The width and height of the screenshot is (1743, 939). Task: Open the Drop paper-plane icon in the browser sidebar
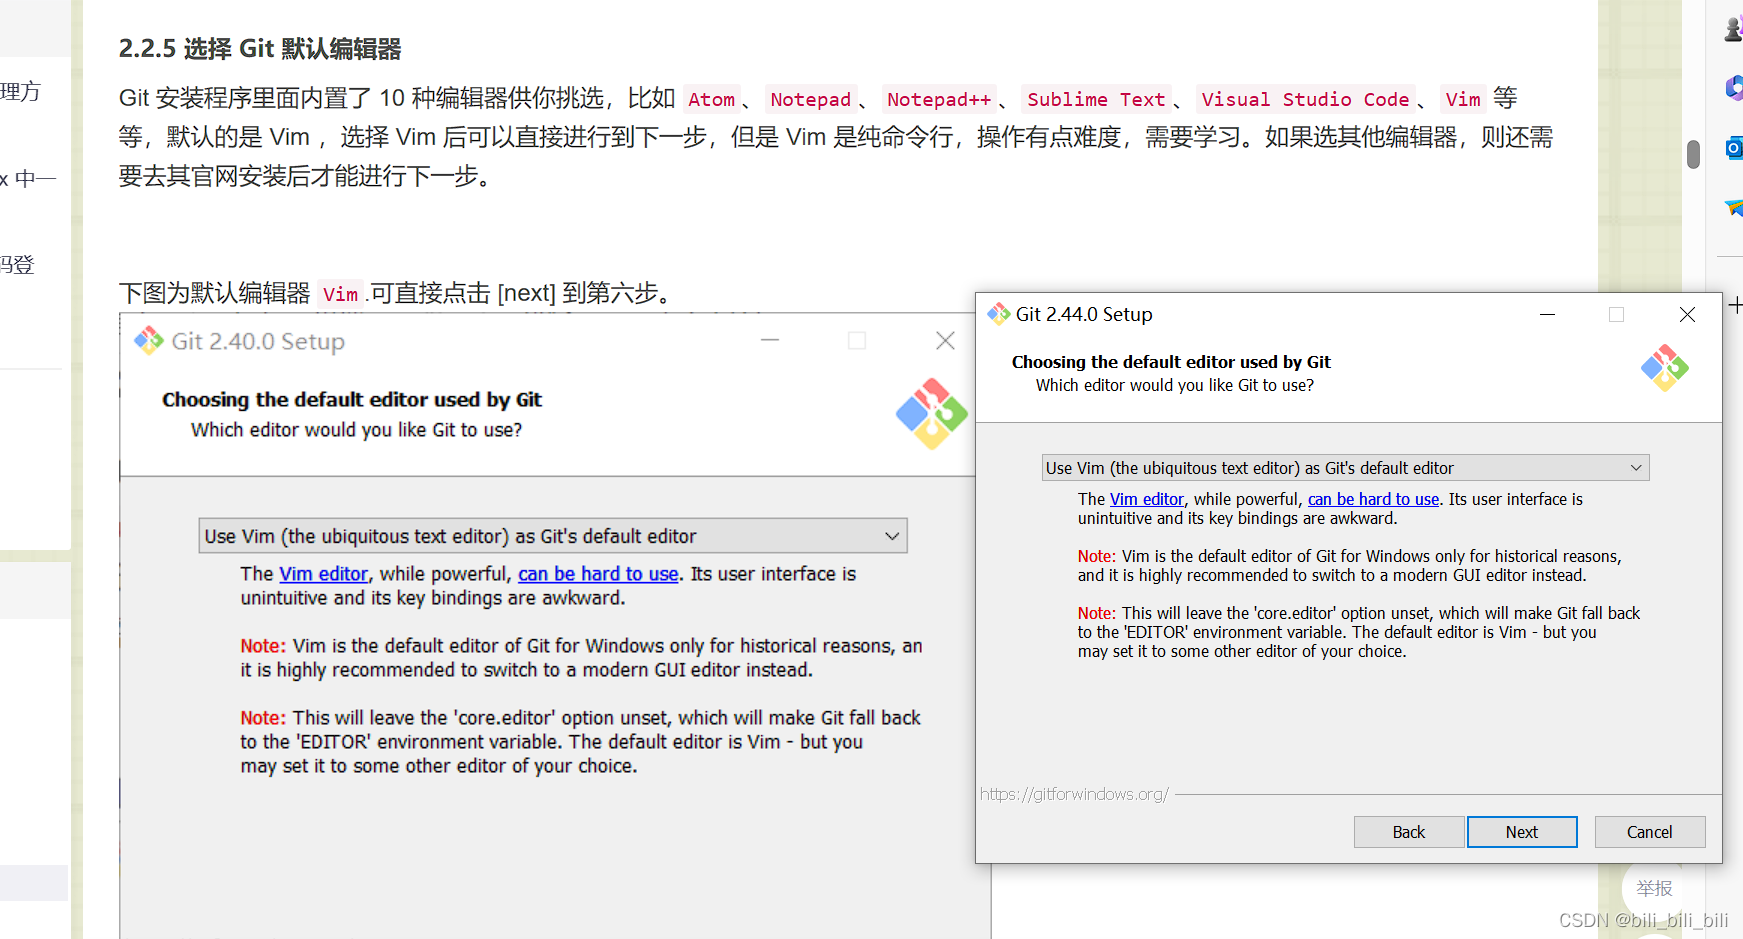coord(1735,207)
